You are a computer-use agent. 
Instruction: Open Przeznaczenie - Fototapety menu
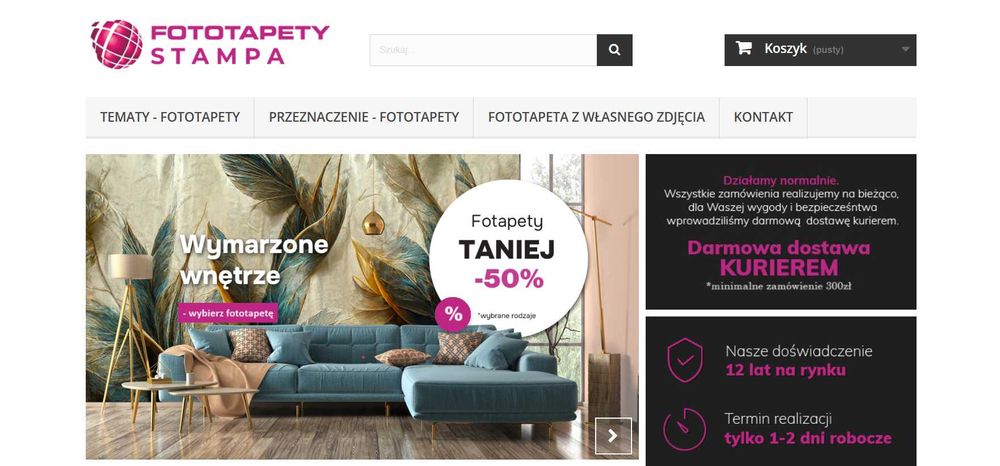click(364, 117)
